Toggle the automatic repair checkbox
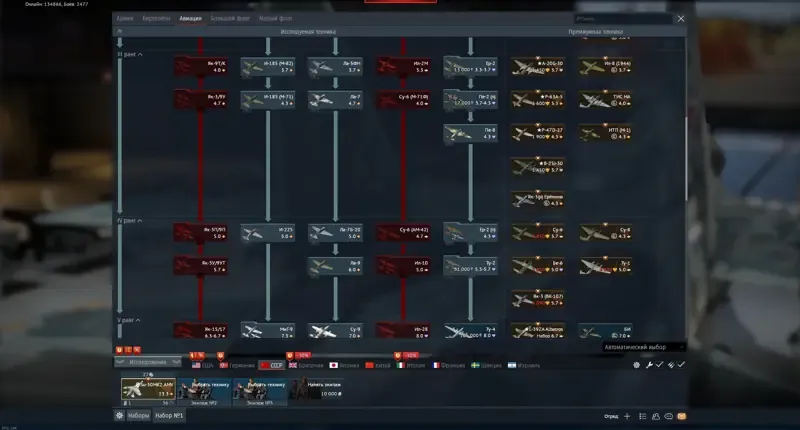Viewport: 800px width, 430px height. pyautogui.click(x=659, y=365)
